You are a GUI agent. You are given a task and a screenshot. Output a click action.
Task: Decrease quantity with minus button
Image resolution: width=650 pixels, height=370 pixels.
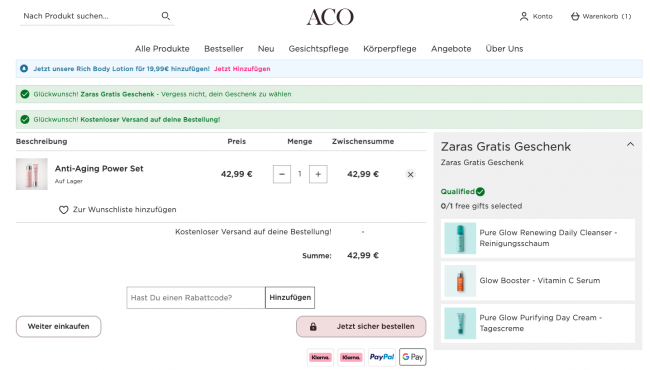click(x=281, y=174)
